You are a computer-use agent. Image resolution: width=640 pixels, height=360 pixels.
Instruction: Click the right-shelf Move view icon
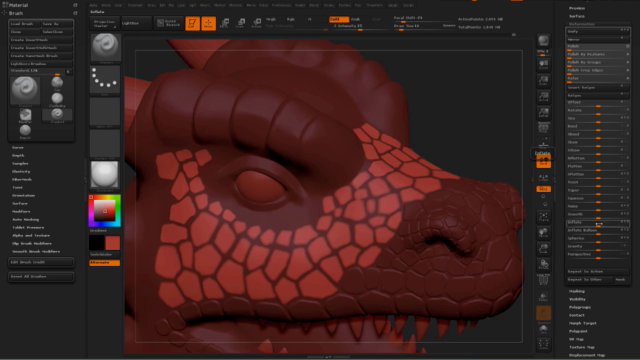[x=543, y=233]
